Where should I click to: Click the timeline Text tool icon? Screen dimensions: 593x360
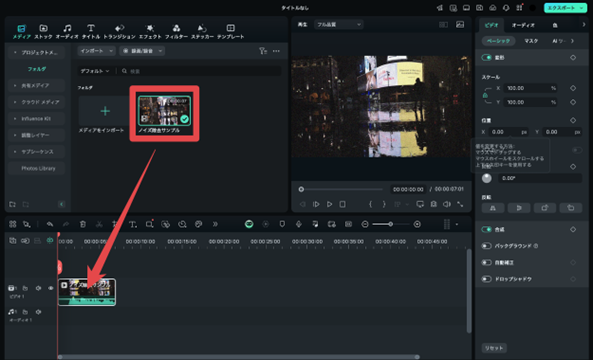(133, 224)
